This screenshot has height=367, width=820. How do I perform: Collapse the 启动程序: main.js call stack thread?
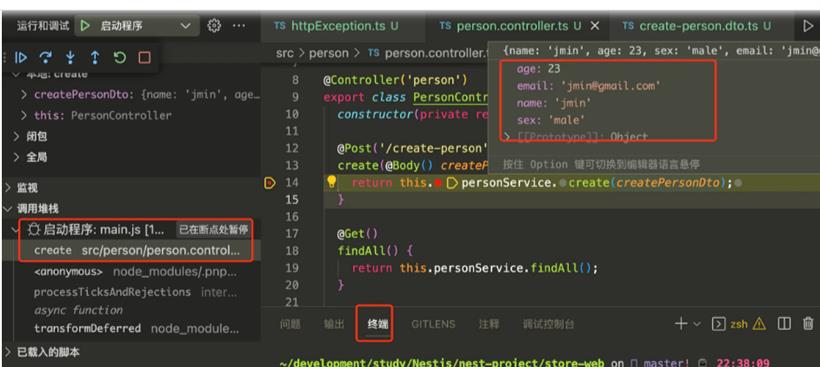tap(14, 229)
